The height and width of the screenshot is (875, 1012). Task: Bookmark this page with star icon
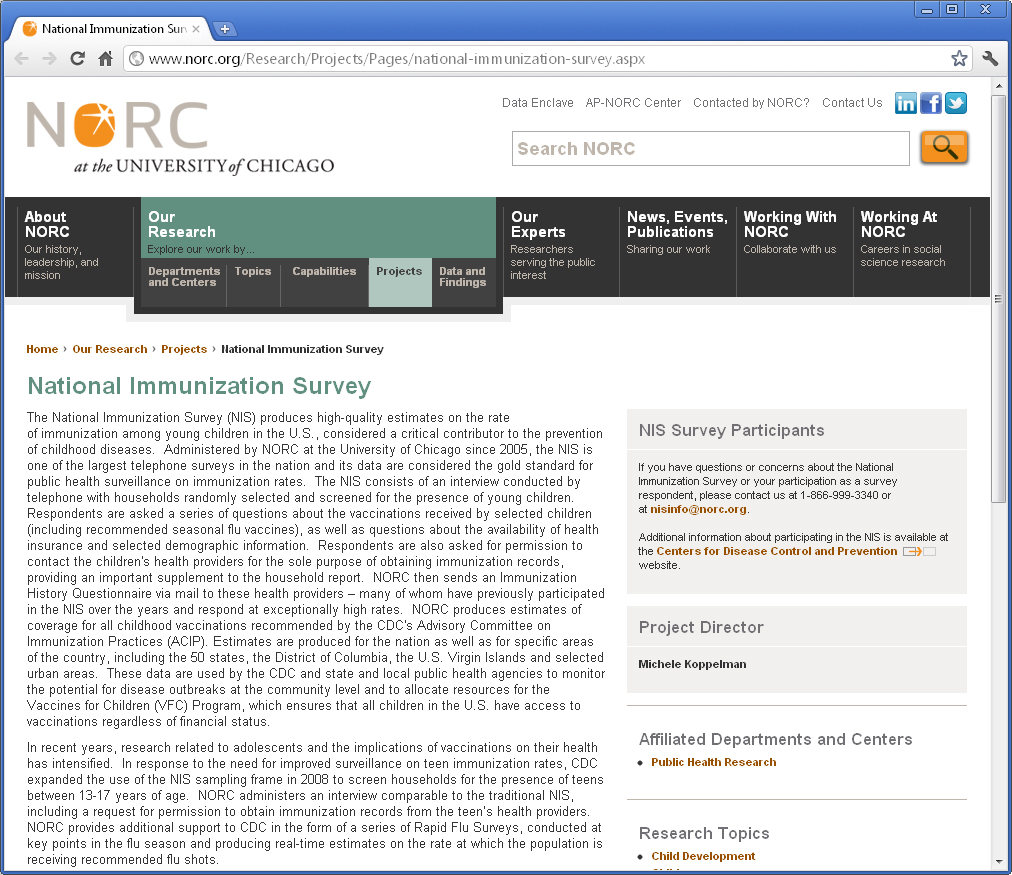[x=959, y=59]
